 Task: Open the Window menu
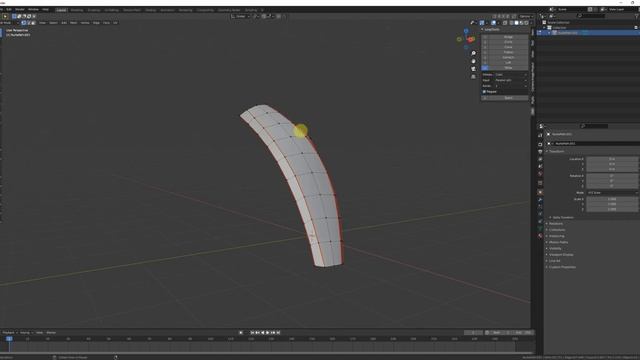pos(33,9)
